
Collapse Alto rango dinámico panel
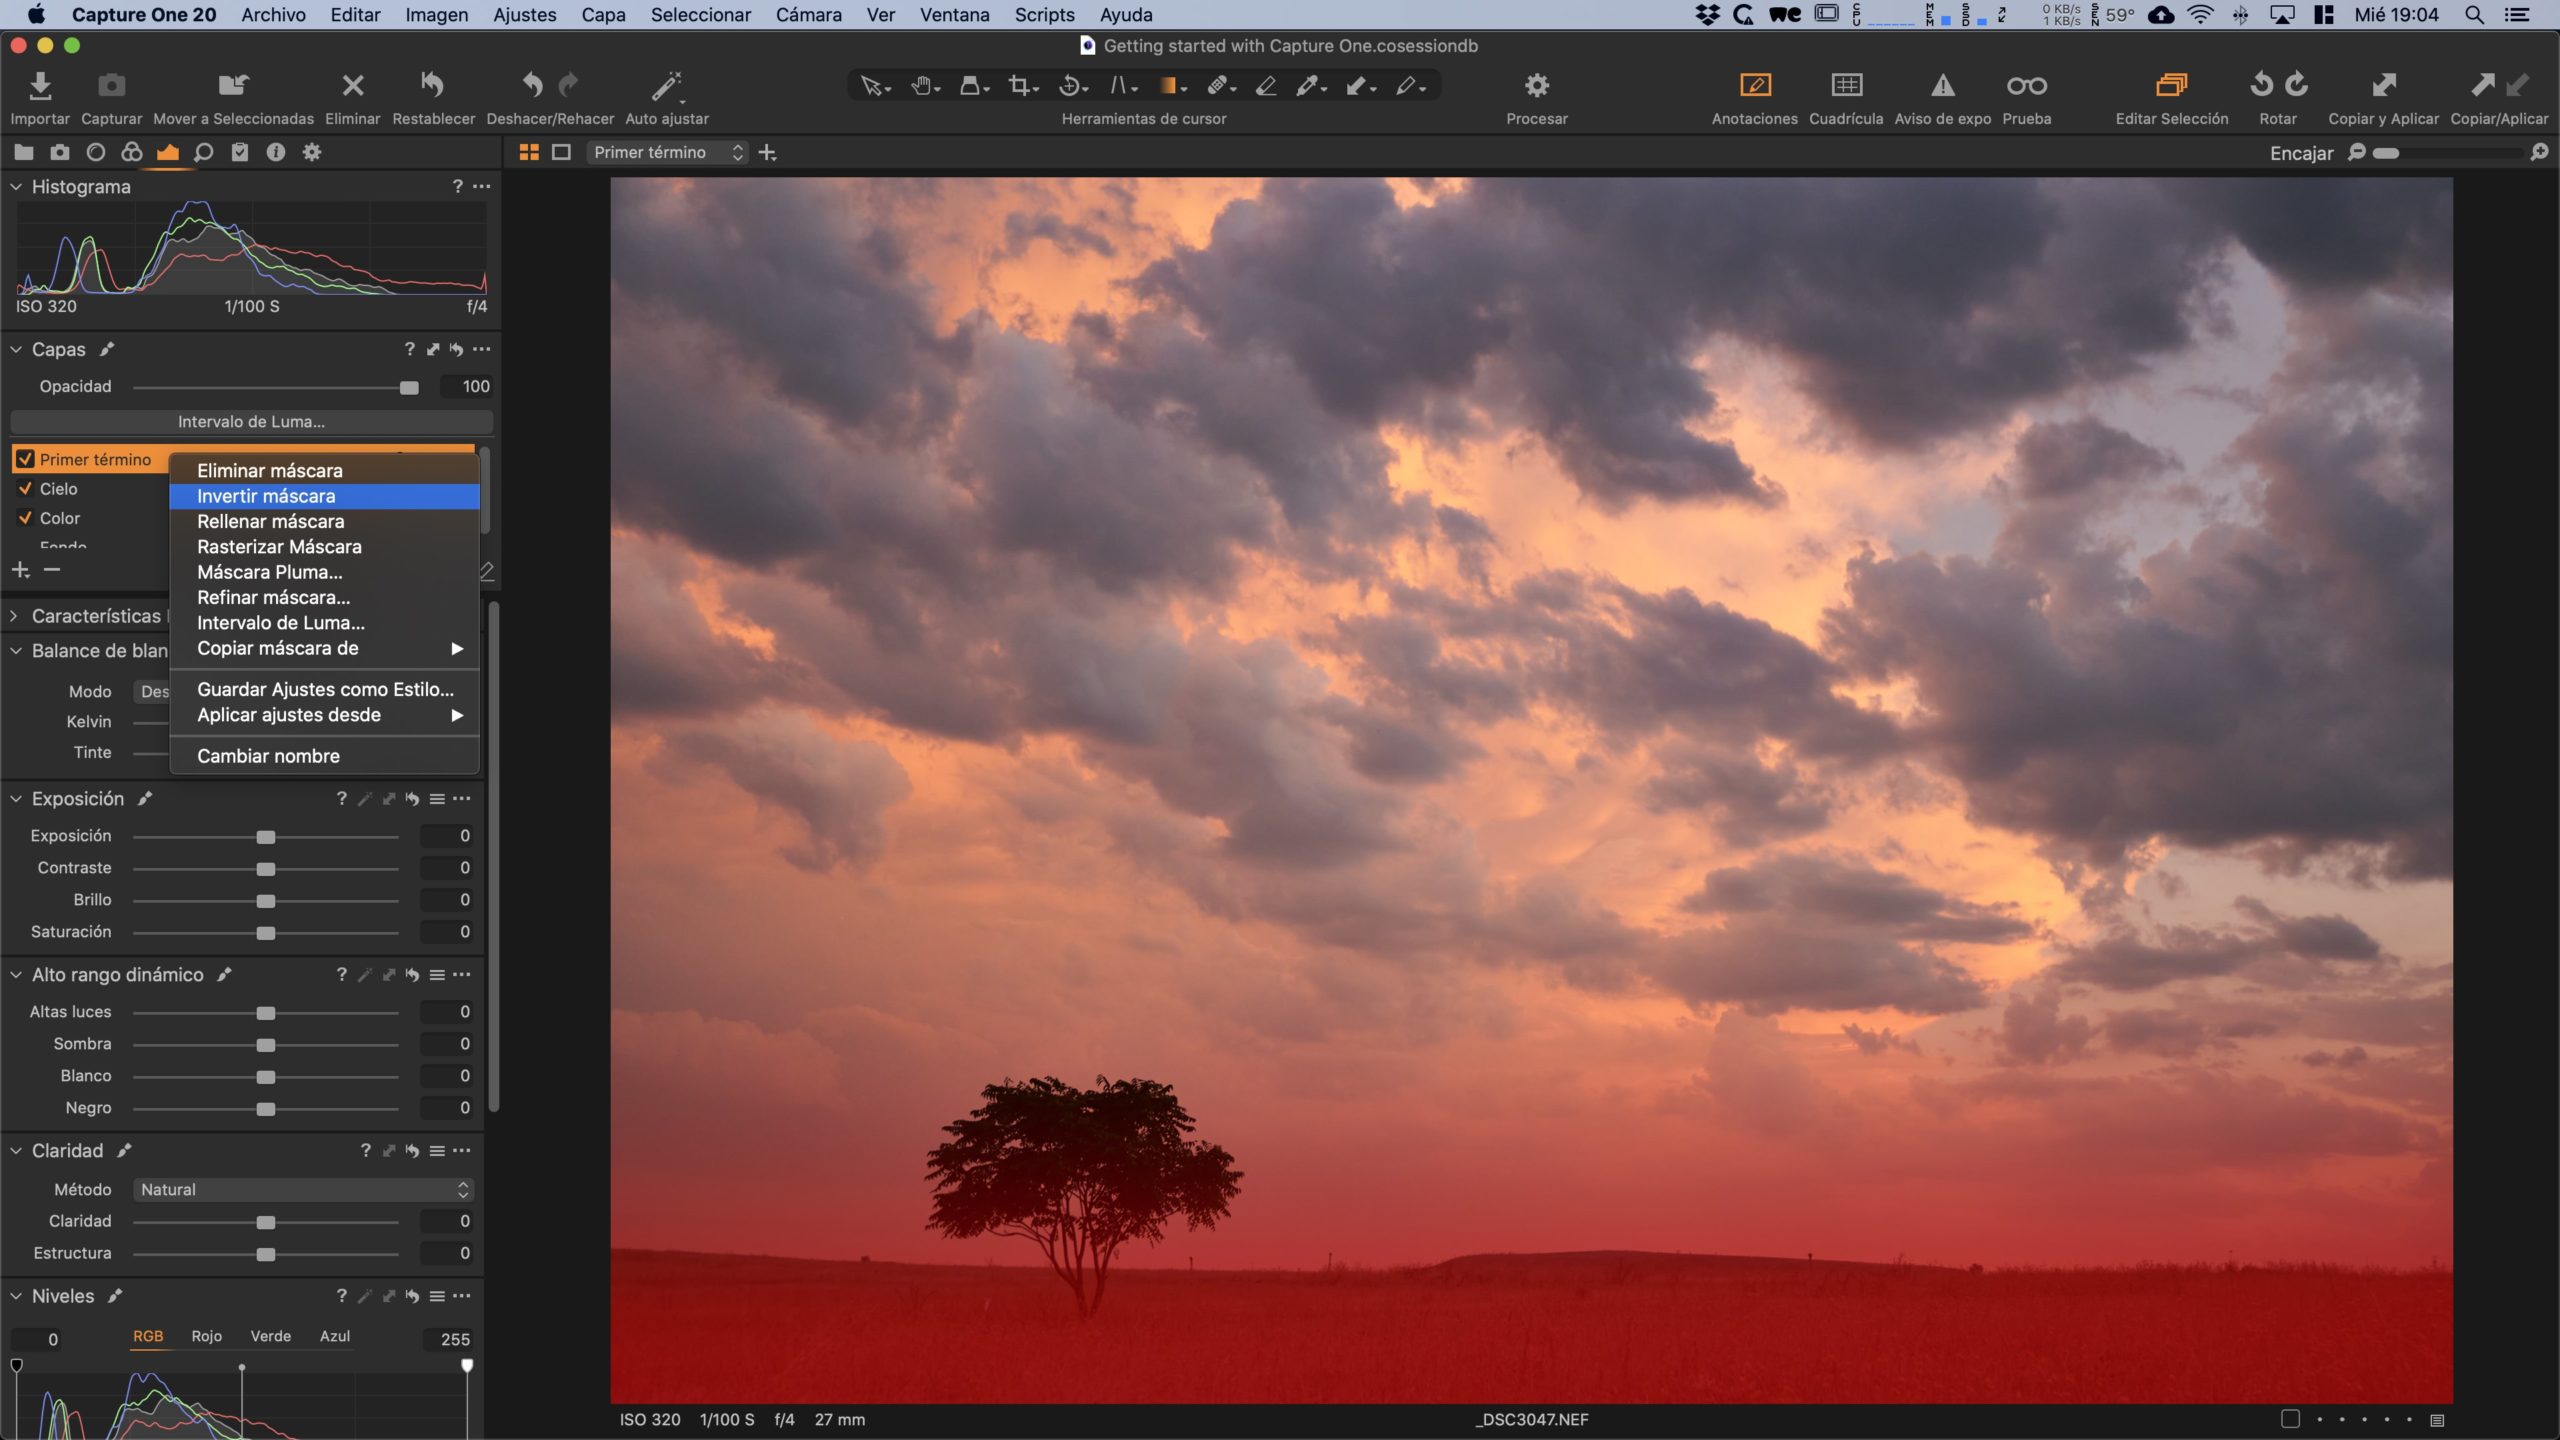[16, 975]
